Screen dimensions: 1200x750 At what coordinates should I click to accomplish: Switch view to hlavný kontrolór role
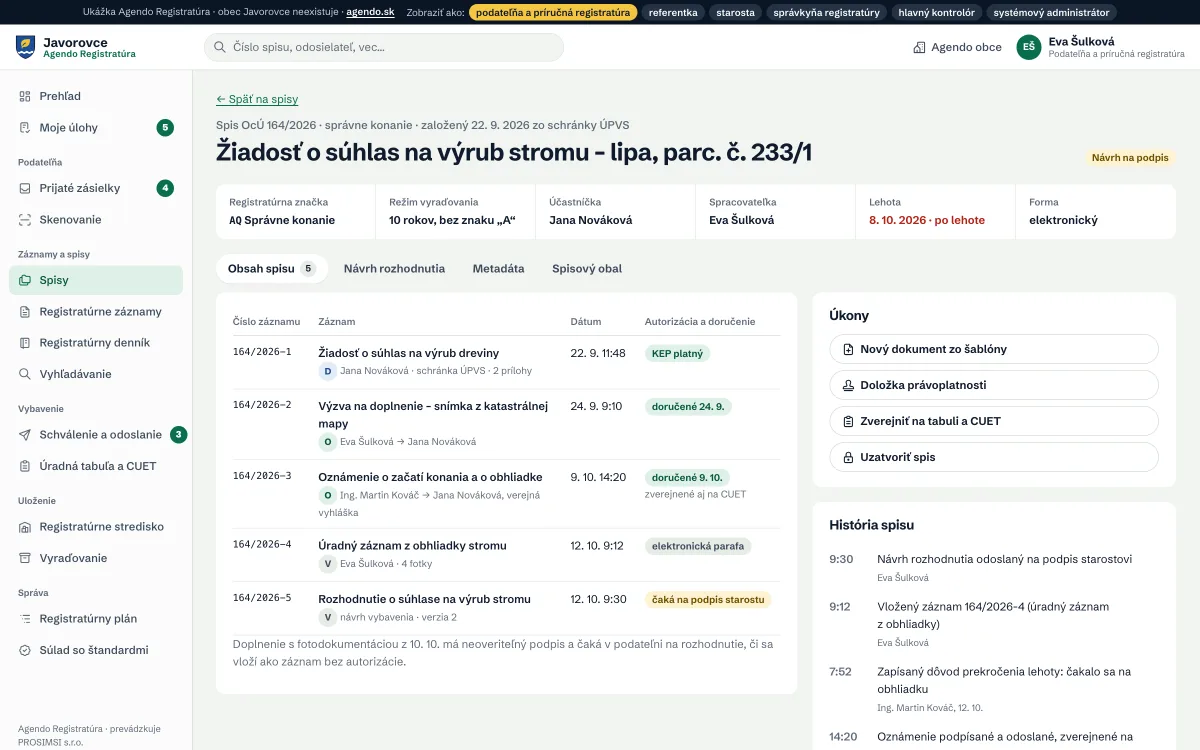937,13
